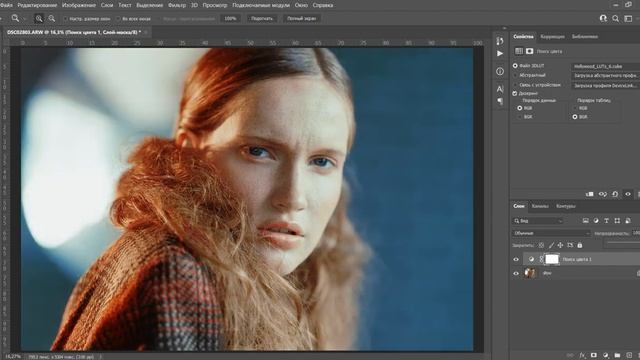Filter layers by pixel layer icon

click(586, 221)
